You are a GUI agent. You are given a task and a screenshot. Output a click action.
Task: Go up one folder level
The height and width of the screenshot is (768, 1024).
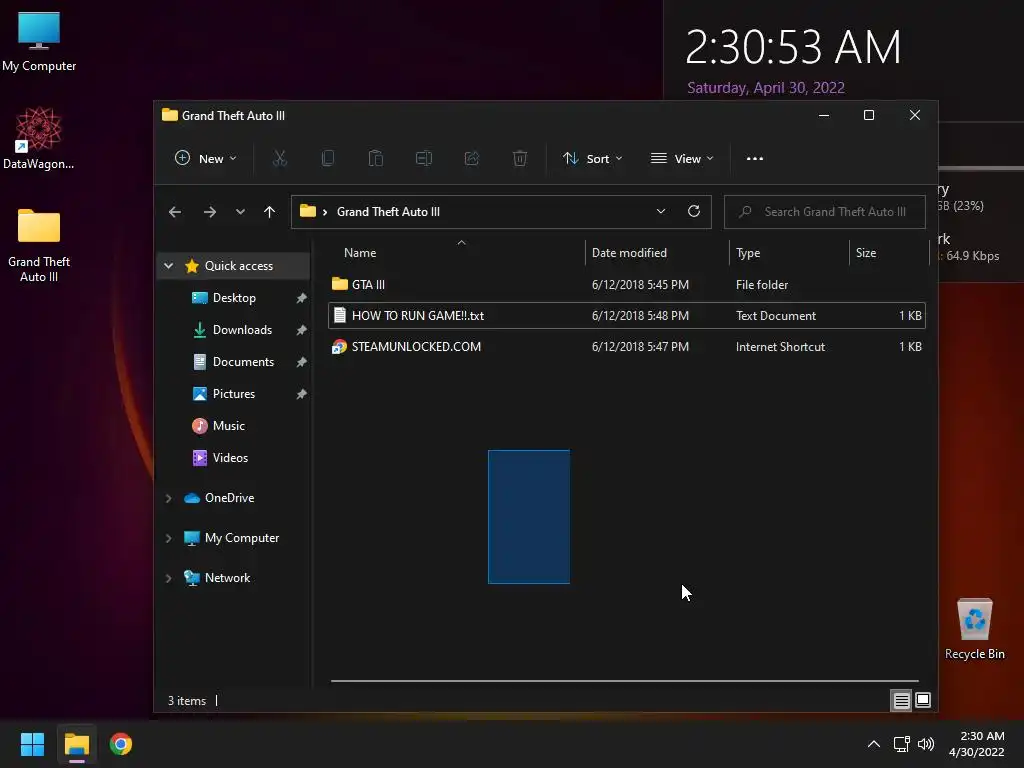[x=269, y=212]
